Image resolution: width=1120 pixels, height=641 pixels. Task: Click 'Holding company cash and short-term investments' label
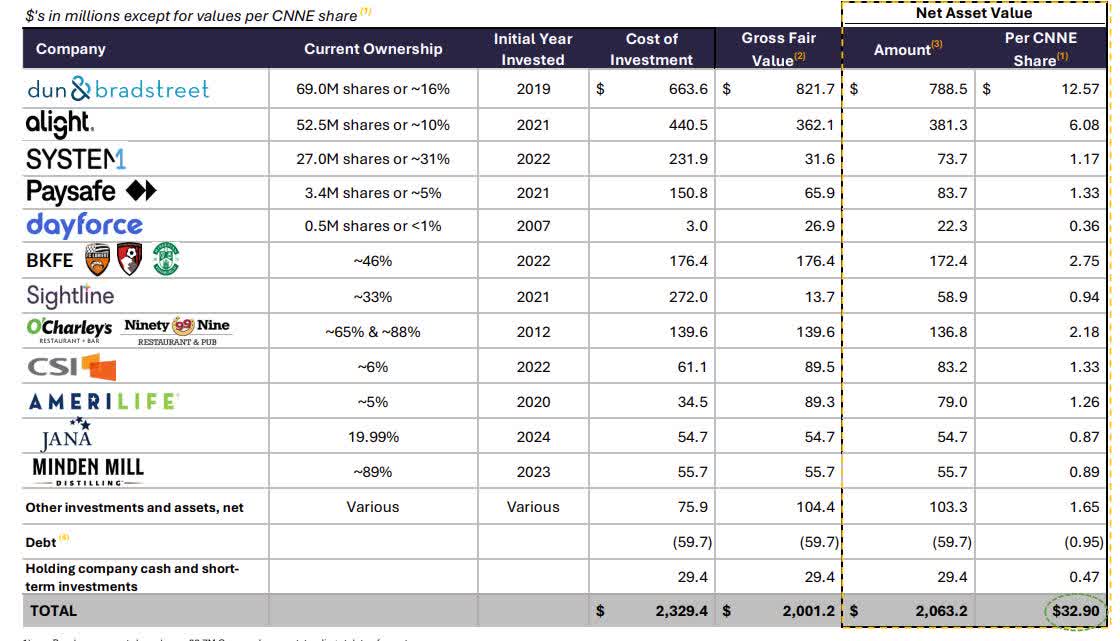click(132, 577)
